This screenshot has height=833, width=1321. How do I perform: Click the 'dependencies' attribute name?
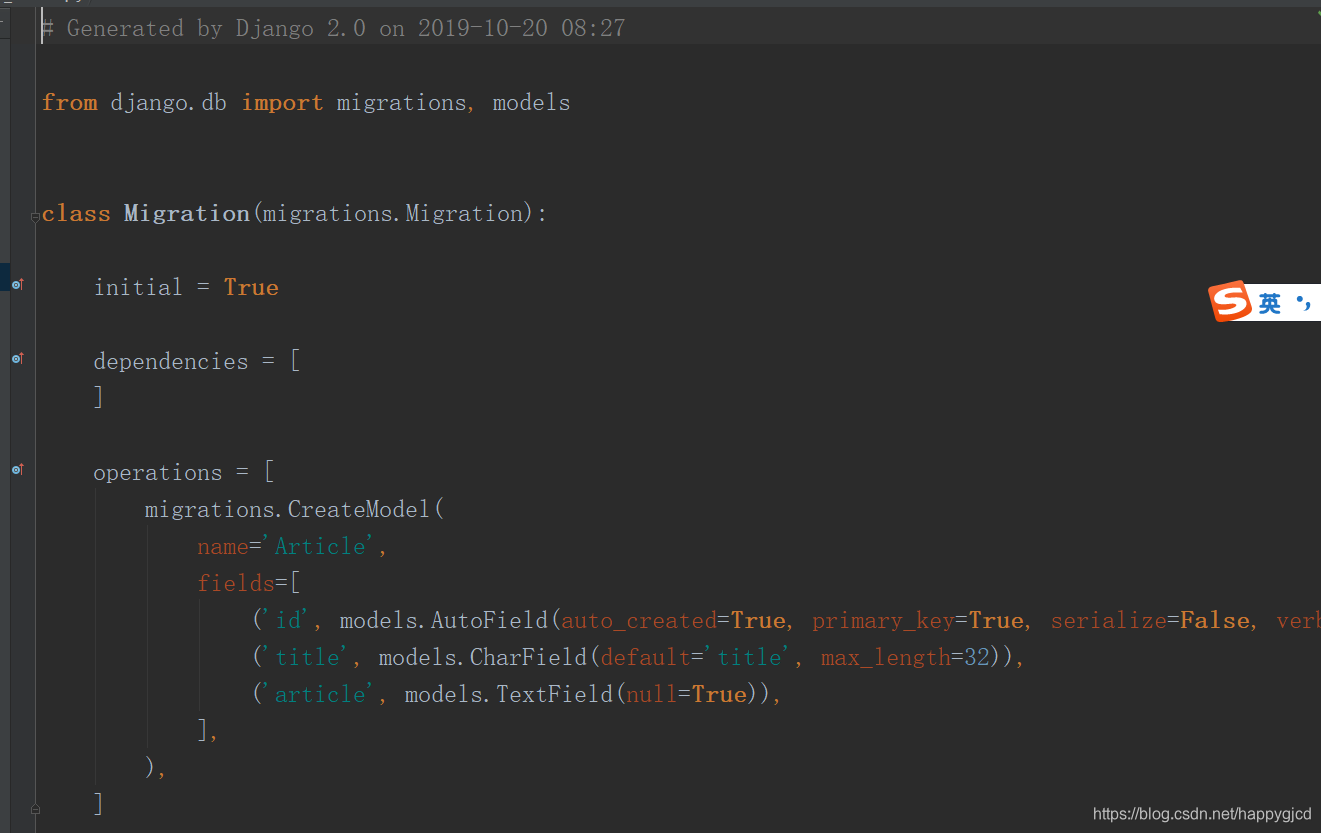[x=171, y=362]
